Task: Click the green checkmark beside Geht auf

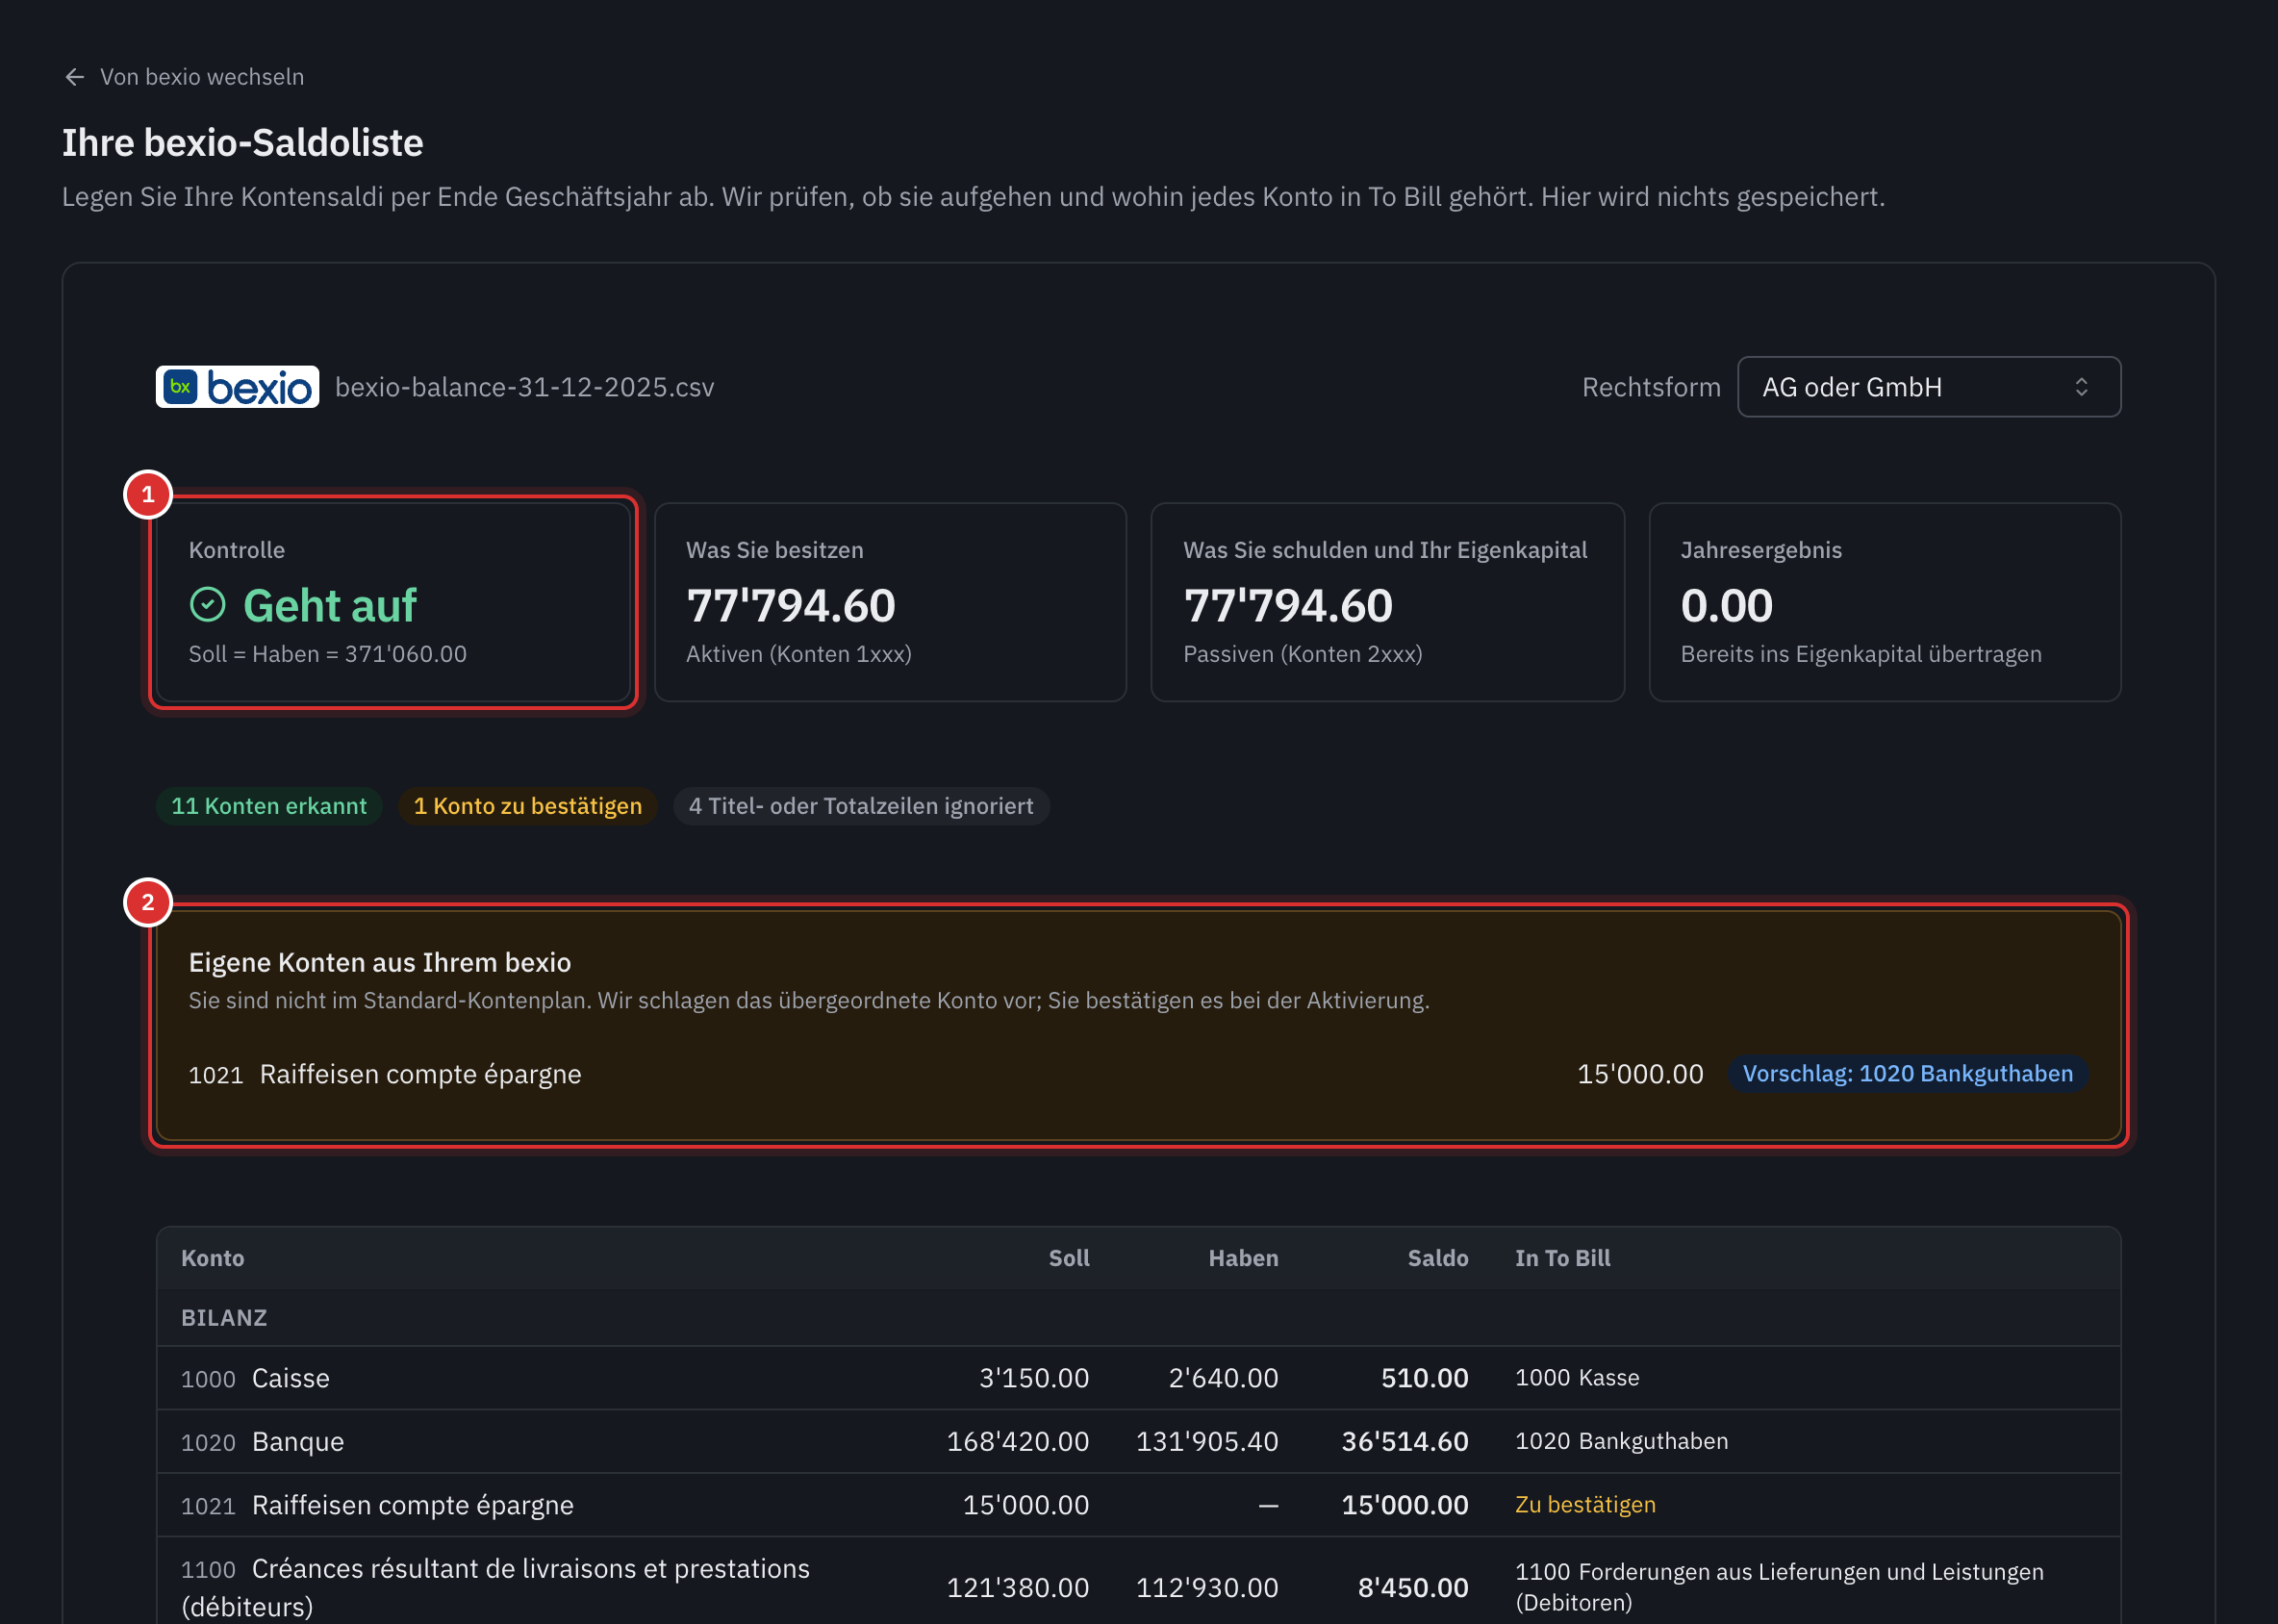Action: point(208,604)
